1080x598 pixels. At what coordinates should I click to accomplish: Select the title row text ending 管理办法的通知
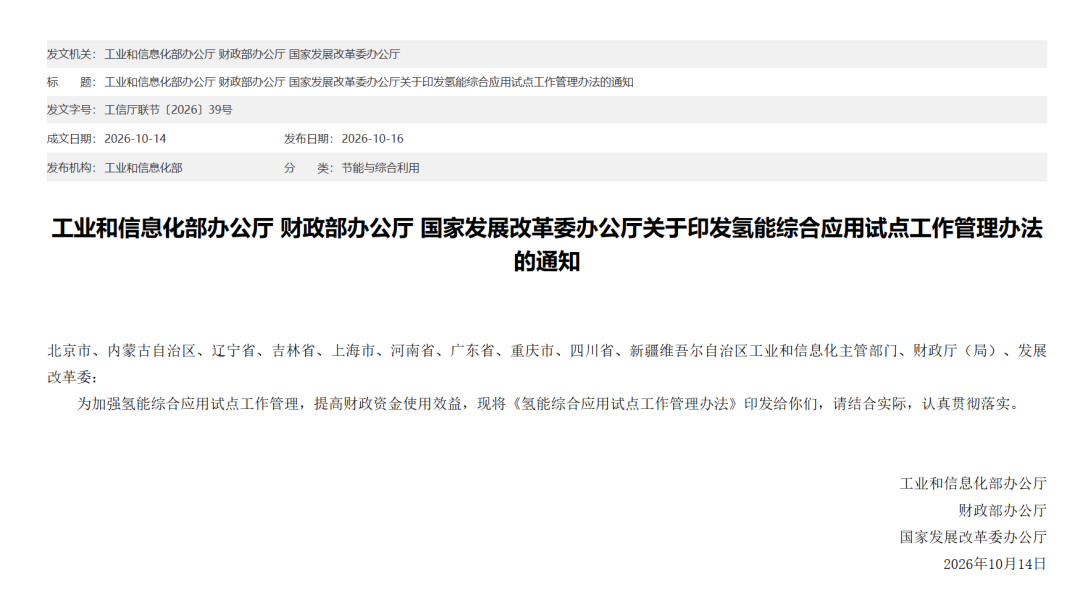click(368, 82)
